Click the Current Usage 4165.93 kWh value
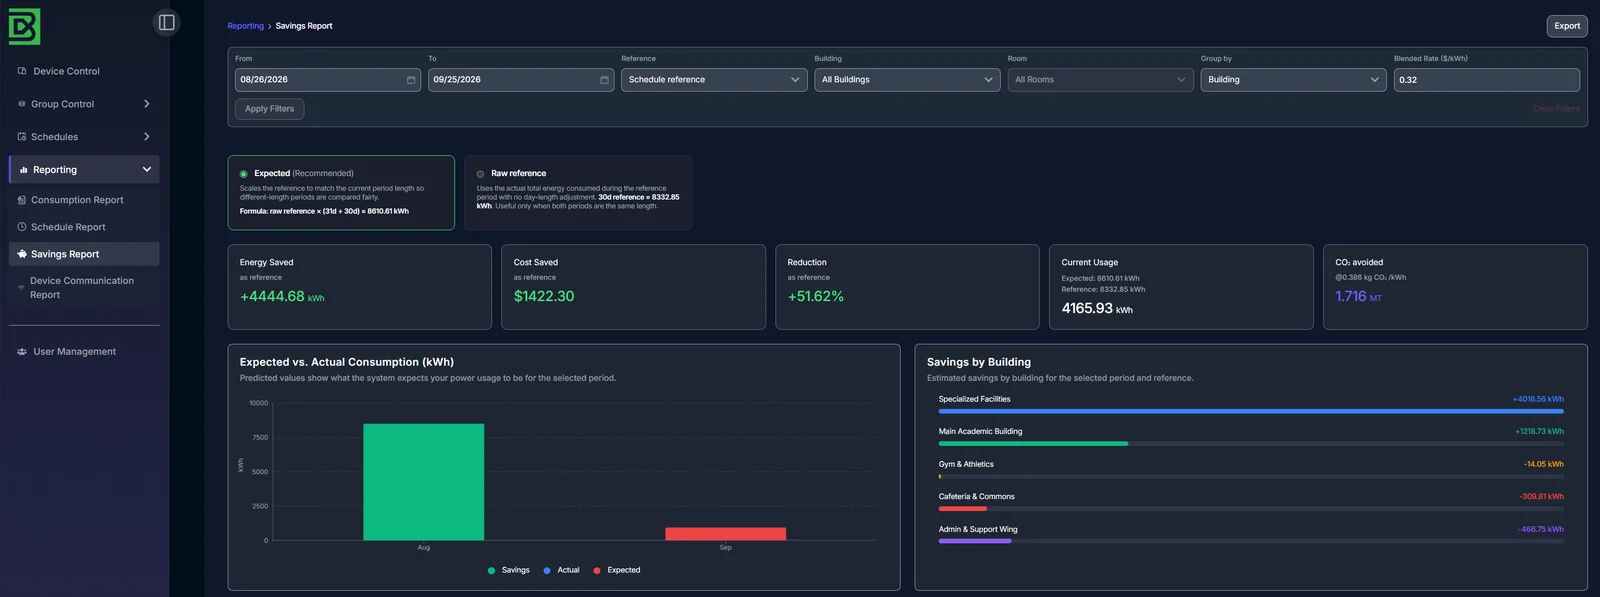Screen dimensions: 1600x597 [1097, 309]
